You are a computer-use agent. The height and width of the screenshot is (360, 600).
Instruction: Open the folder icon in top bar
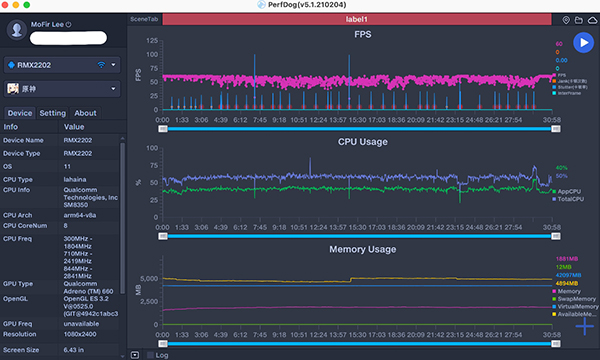tap(579, 20)
